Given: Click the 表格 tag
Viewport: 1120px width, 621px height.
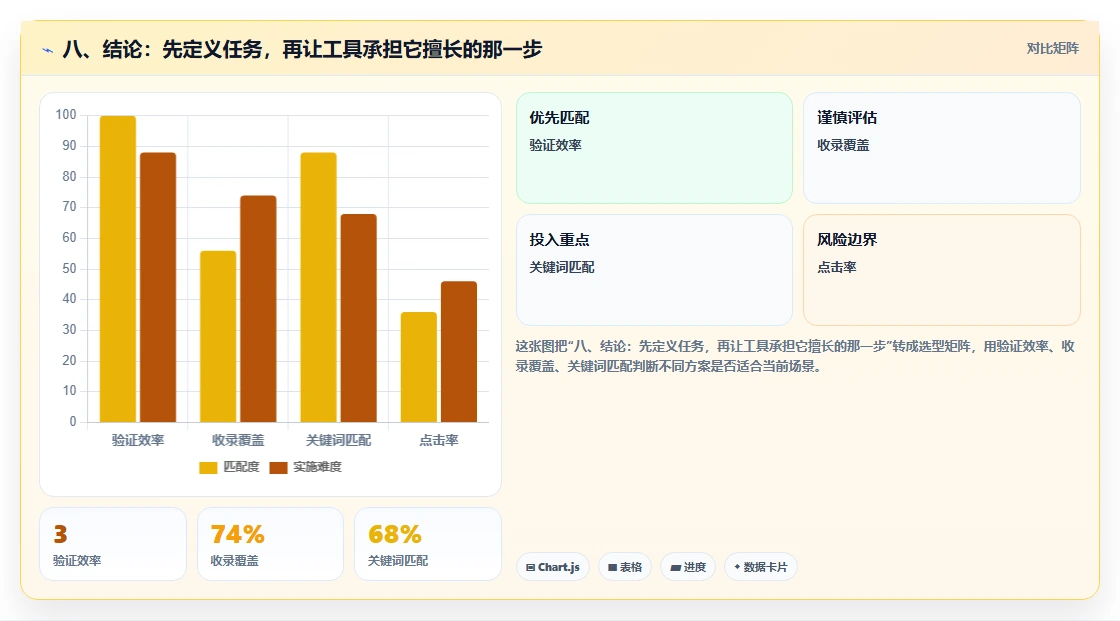Looking at the screenshot, I should pos(625,567).
